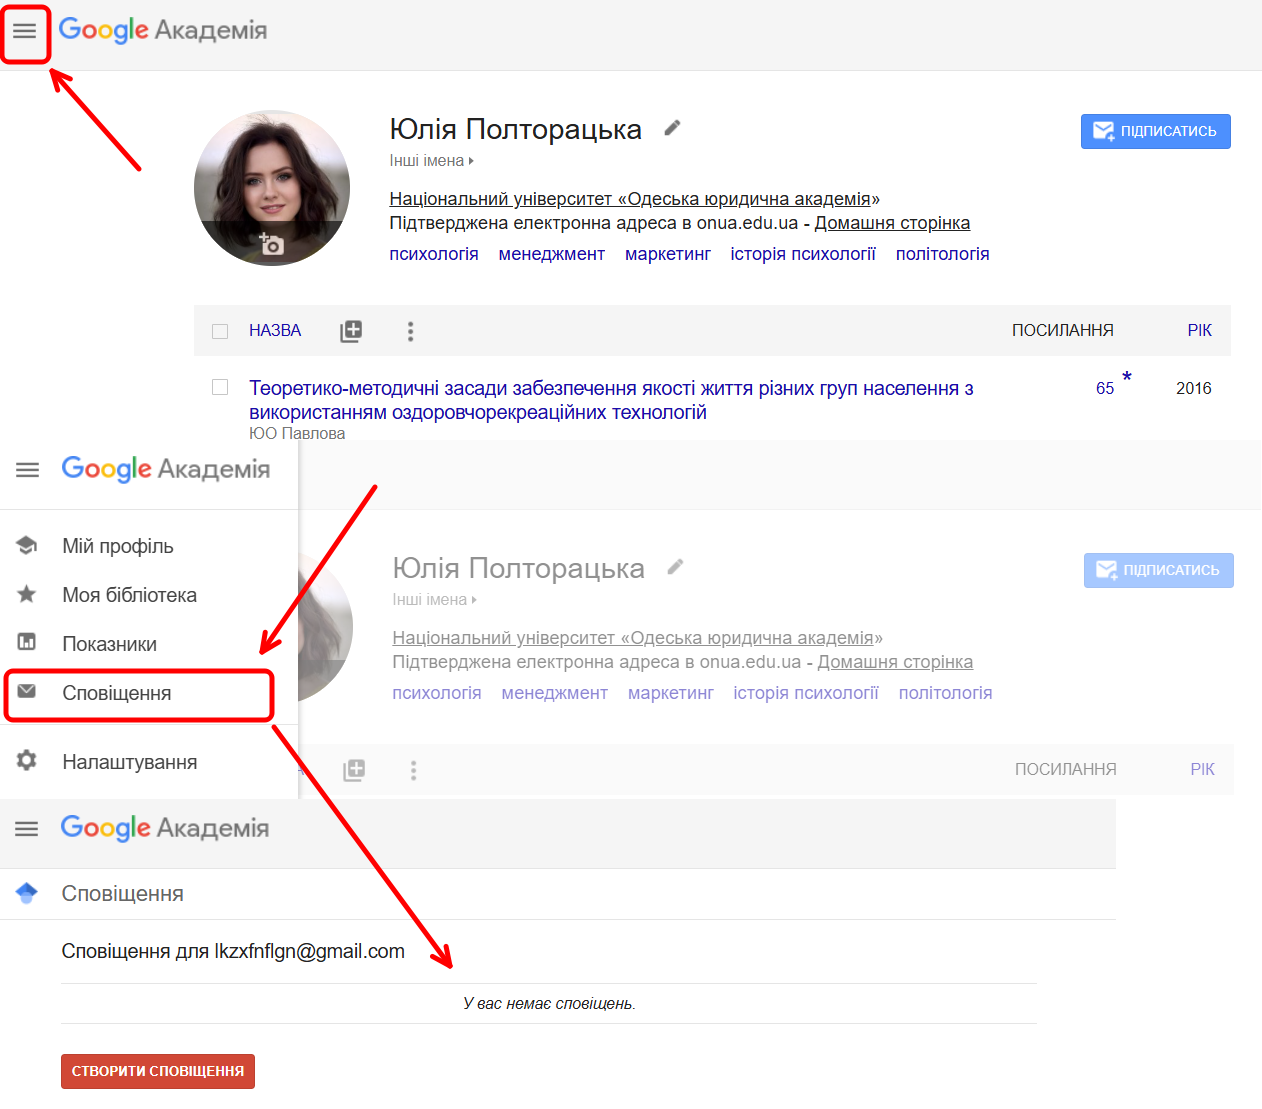Open the hamburger menu in the top profile header
The width and height of the screenshot is (1262, 1109).
coord(25,31)
